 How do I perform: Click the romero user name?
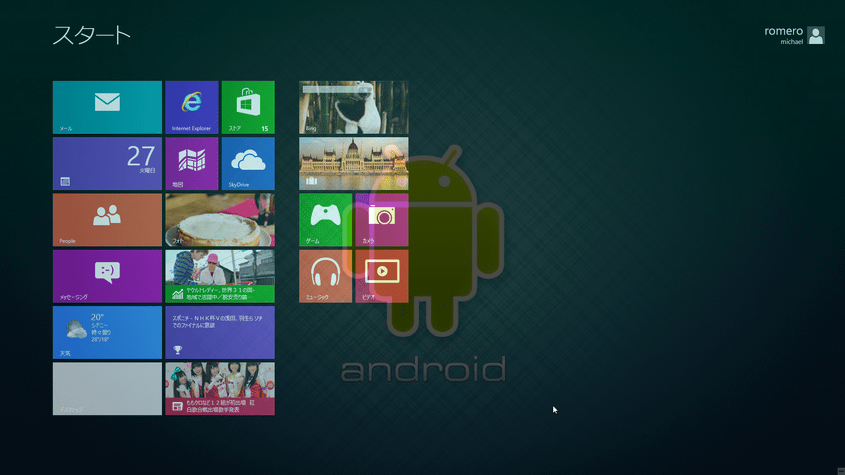784,31
